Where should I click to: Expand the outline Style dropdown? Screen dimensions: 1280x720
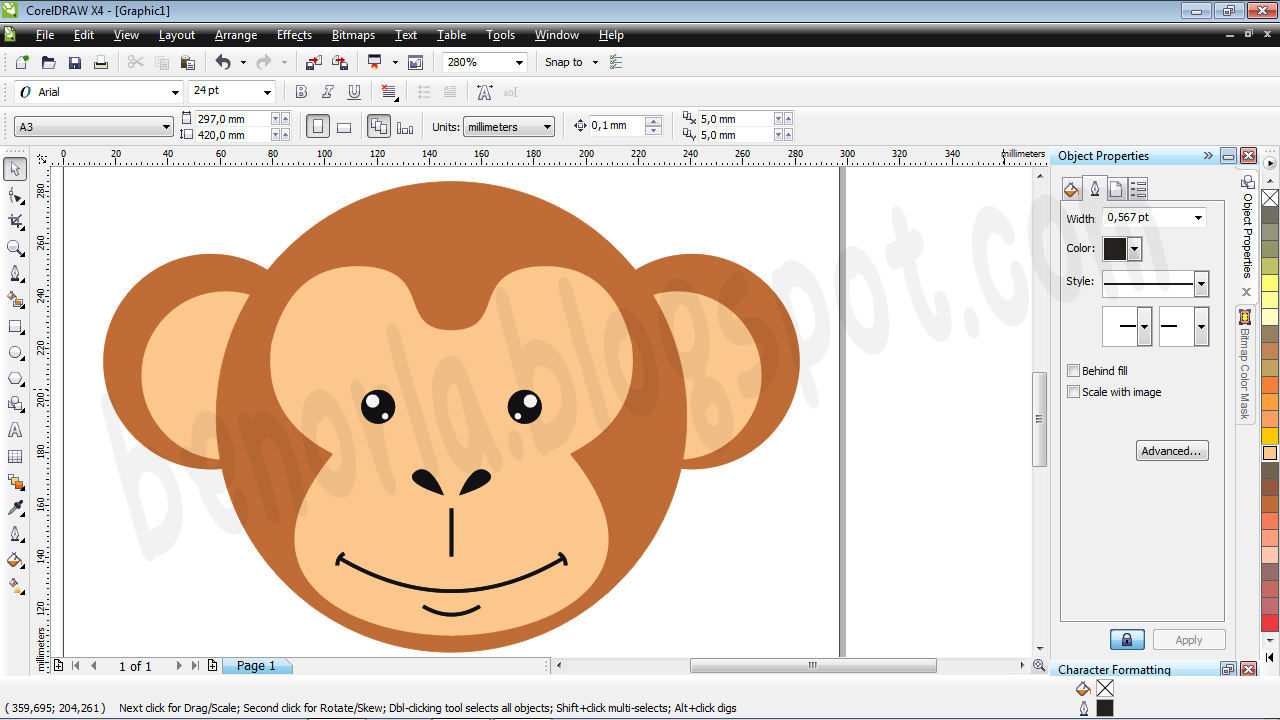(1201, 284)
